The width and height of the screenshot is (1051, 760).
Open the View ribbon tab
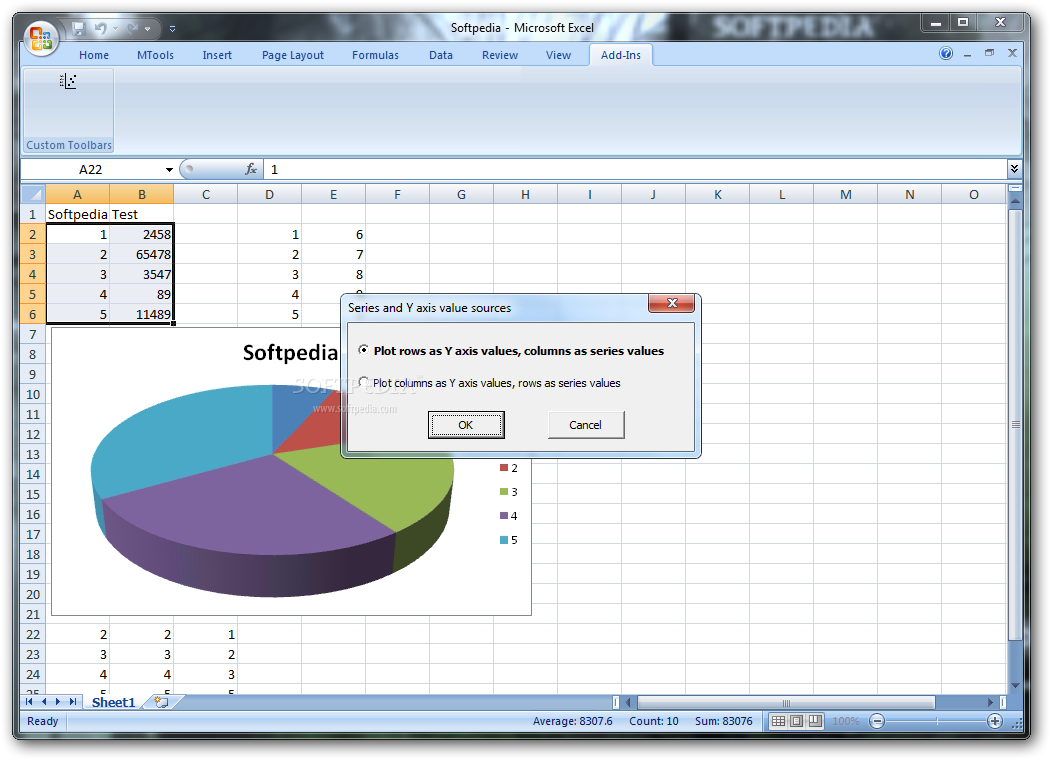(558, 55)
